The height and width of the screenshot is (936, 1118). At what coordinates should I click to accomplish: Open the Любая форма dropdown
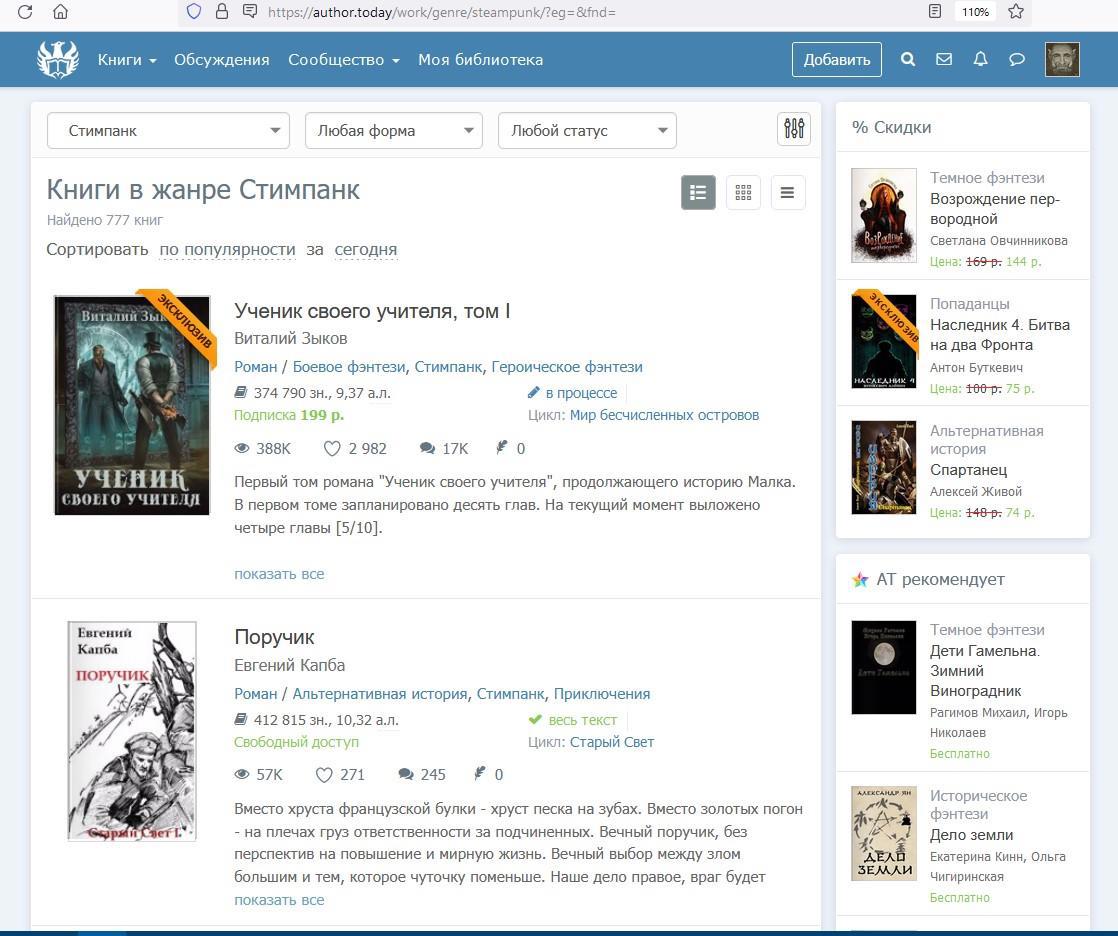(394, 130)
